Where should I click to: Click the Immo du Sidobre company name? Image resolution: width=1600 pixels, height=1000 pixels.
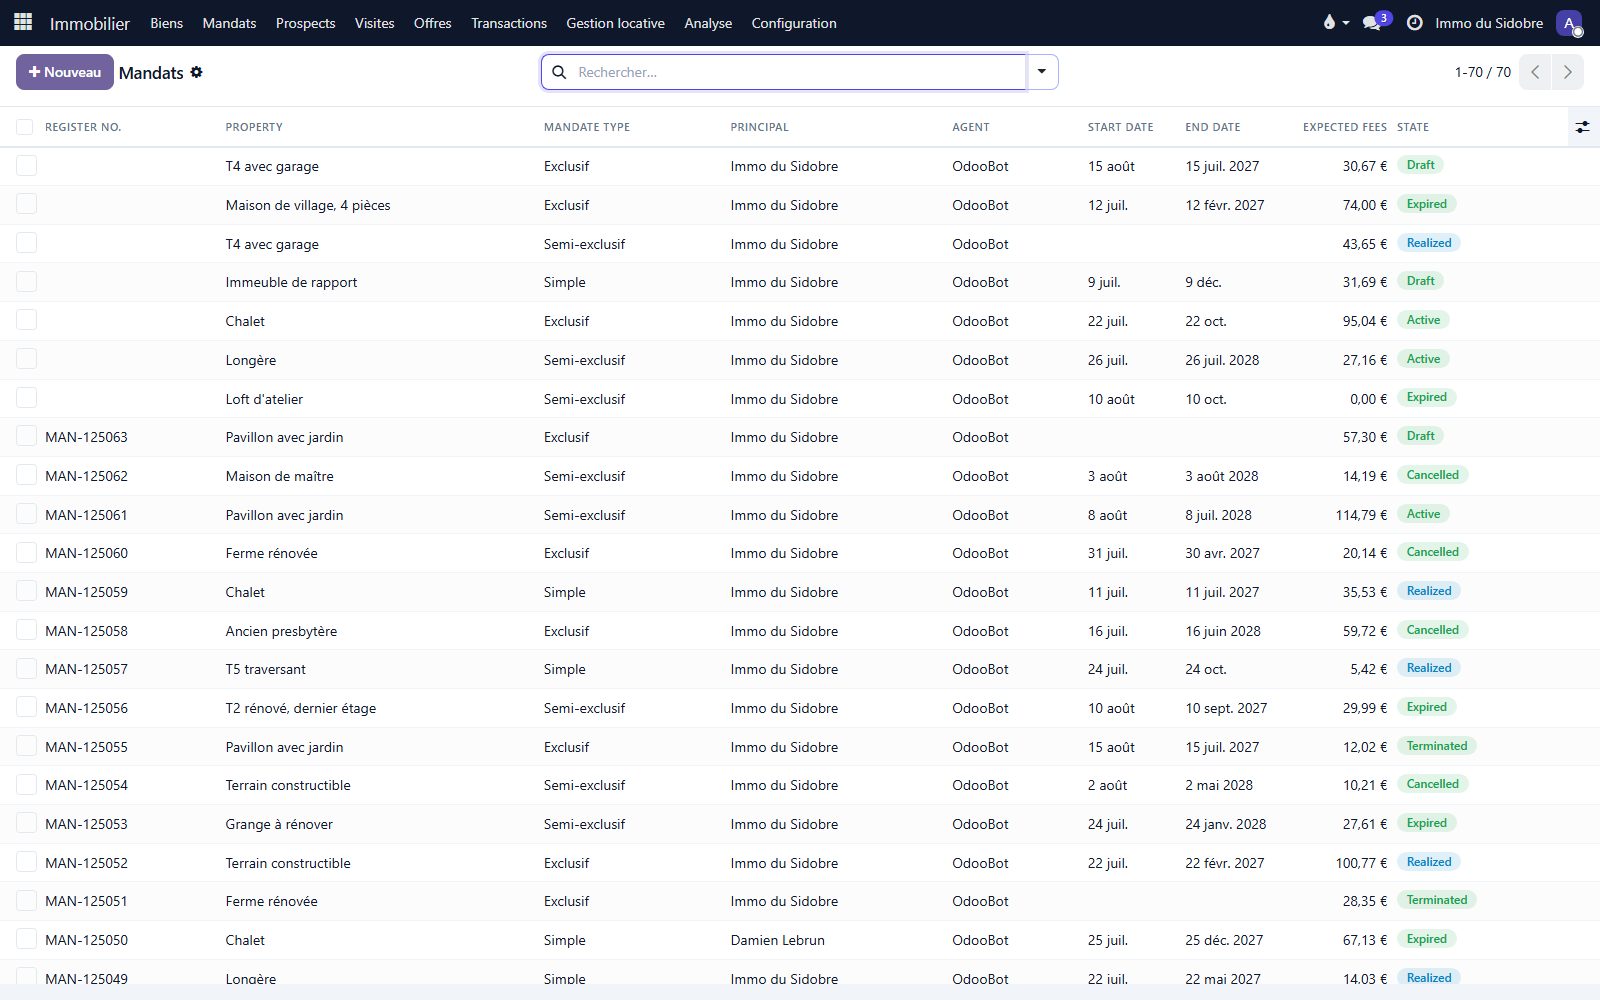tap(1489, 23)
